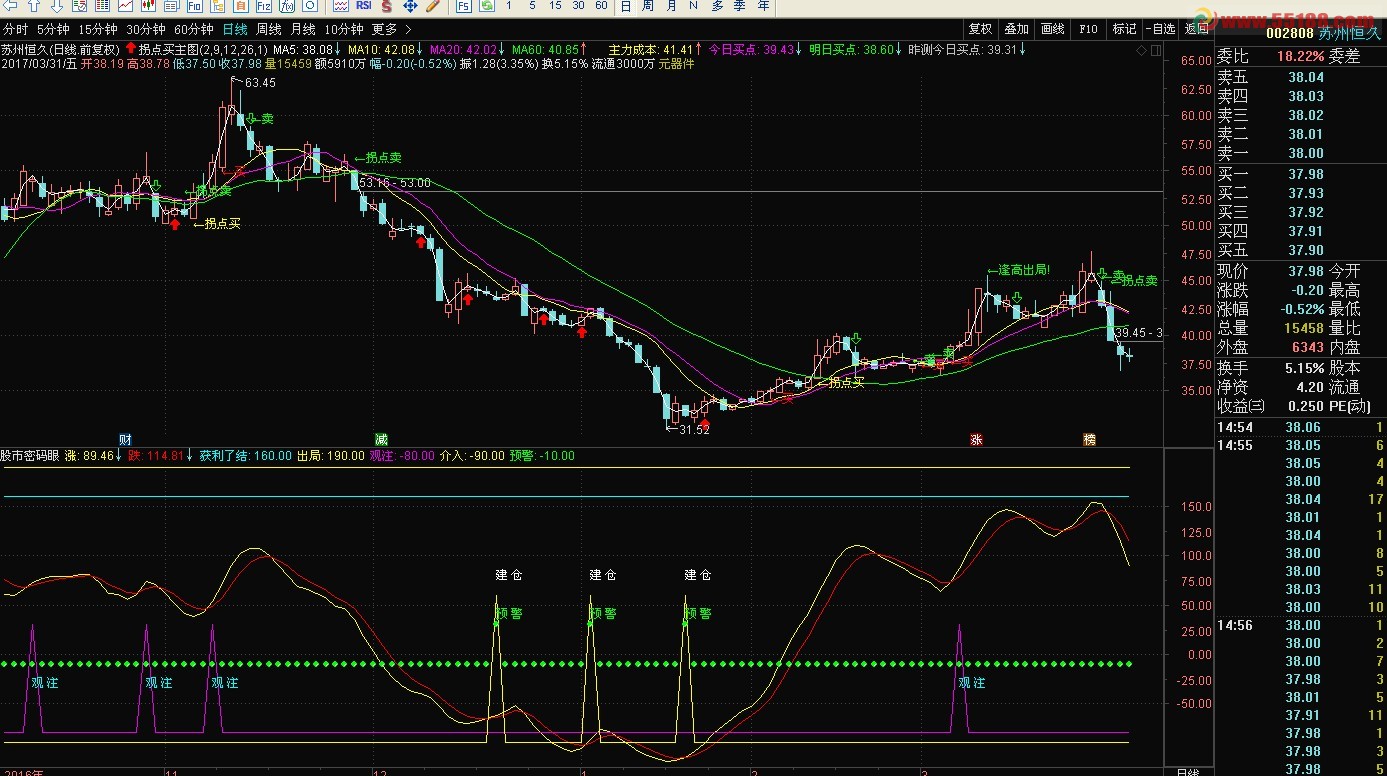
Task: Click the 卖一 38.00 ask row
Action: (1299, 153)
